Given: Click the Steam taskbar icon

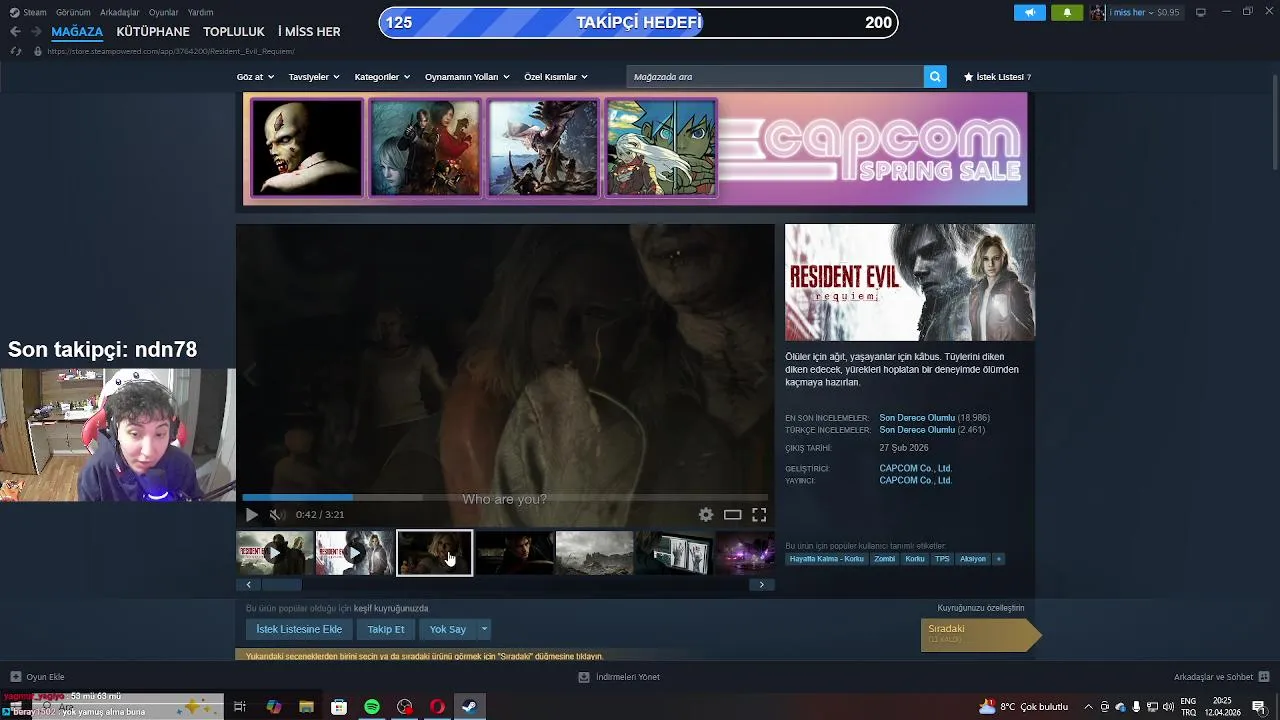Looking at the screenshot, I should [469, 707].
